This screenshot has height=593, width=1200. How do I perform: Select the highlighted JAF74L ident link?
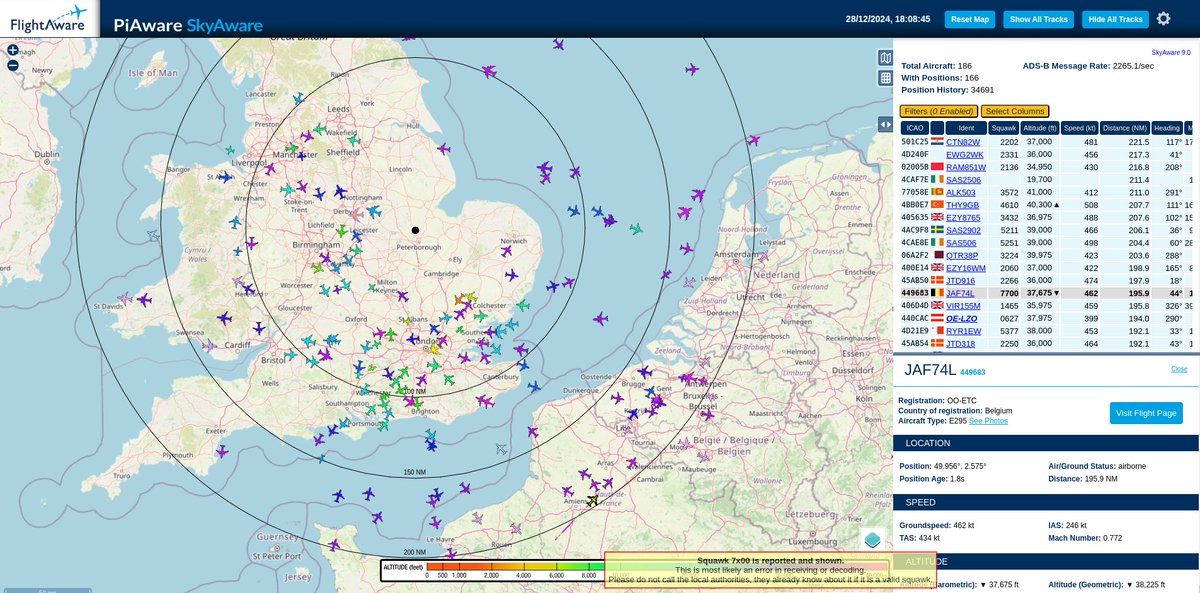961,293
